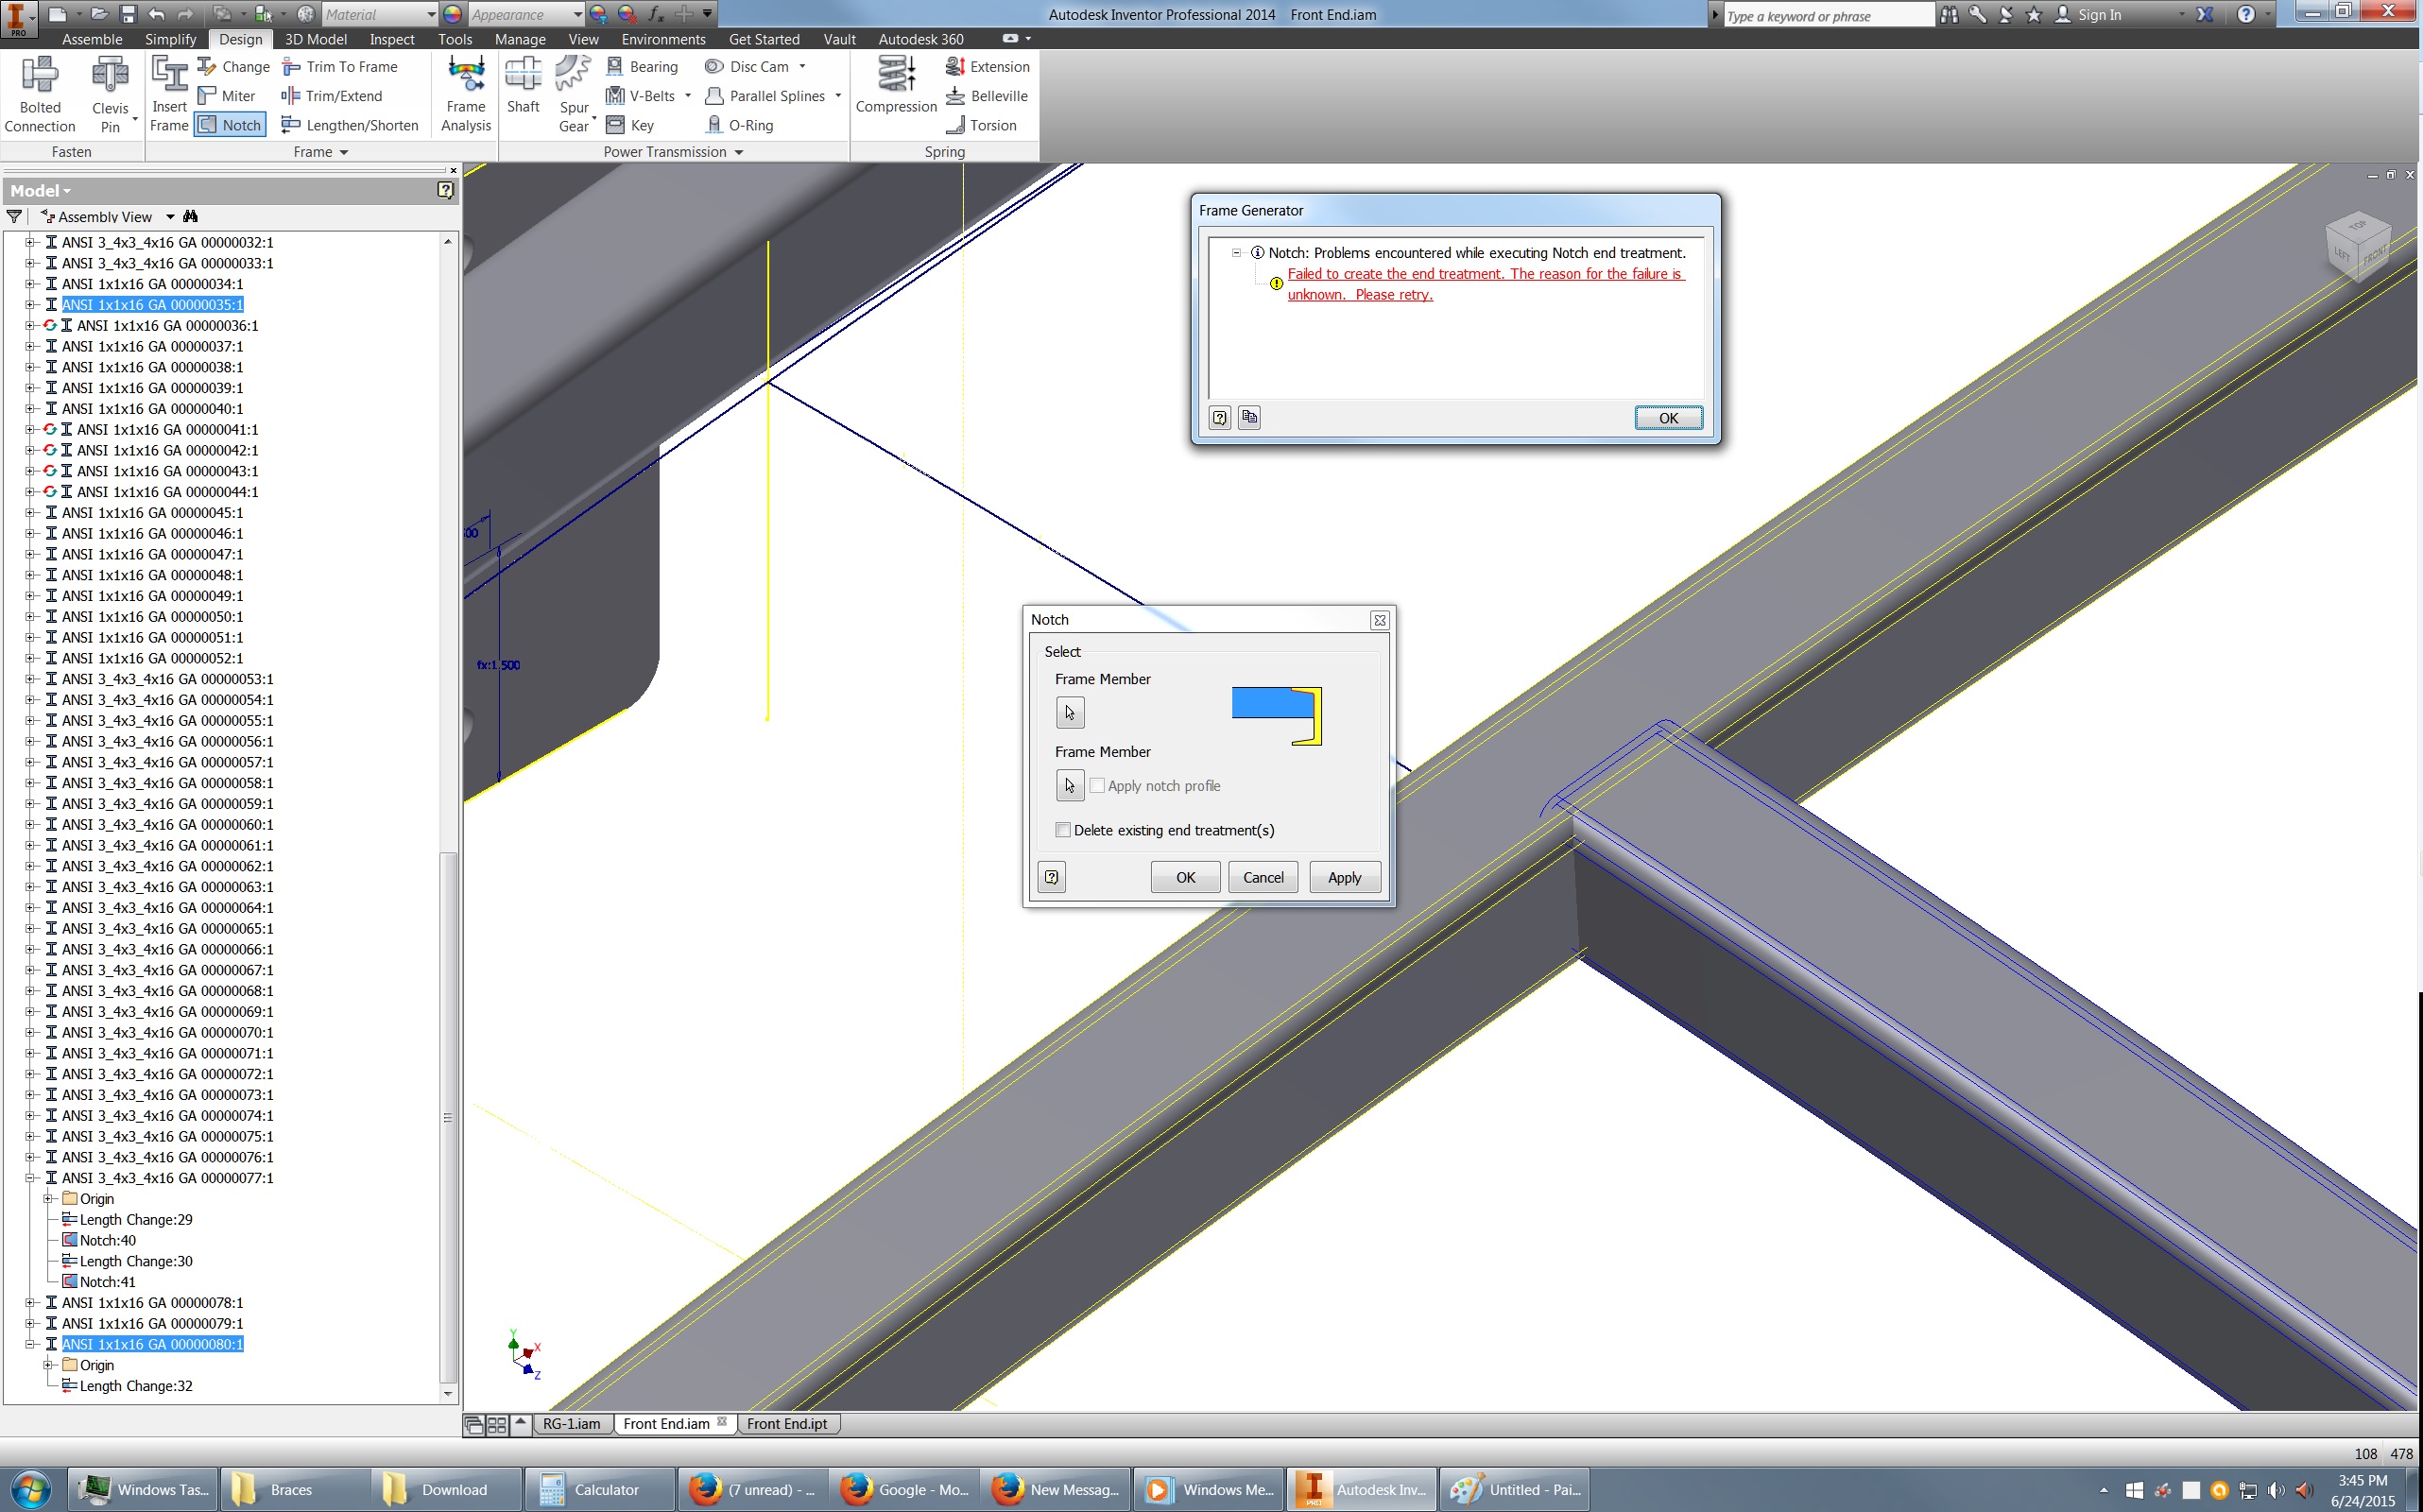Launch Frame Analysis
Viewport: 2423px width, 1512px height.
pyautogui.click(x=464, y=93)
